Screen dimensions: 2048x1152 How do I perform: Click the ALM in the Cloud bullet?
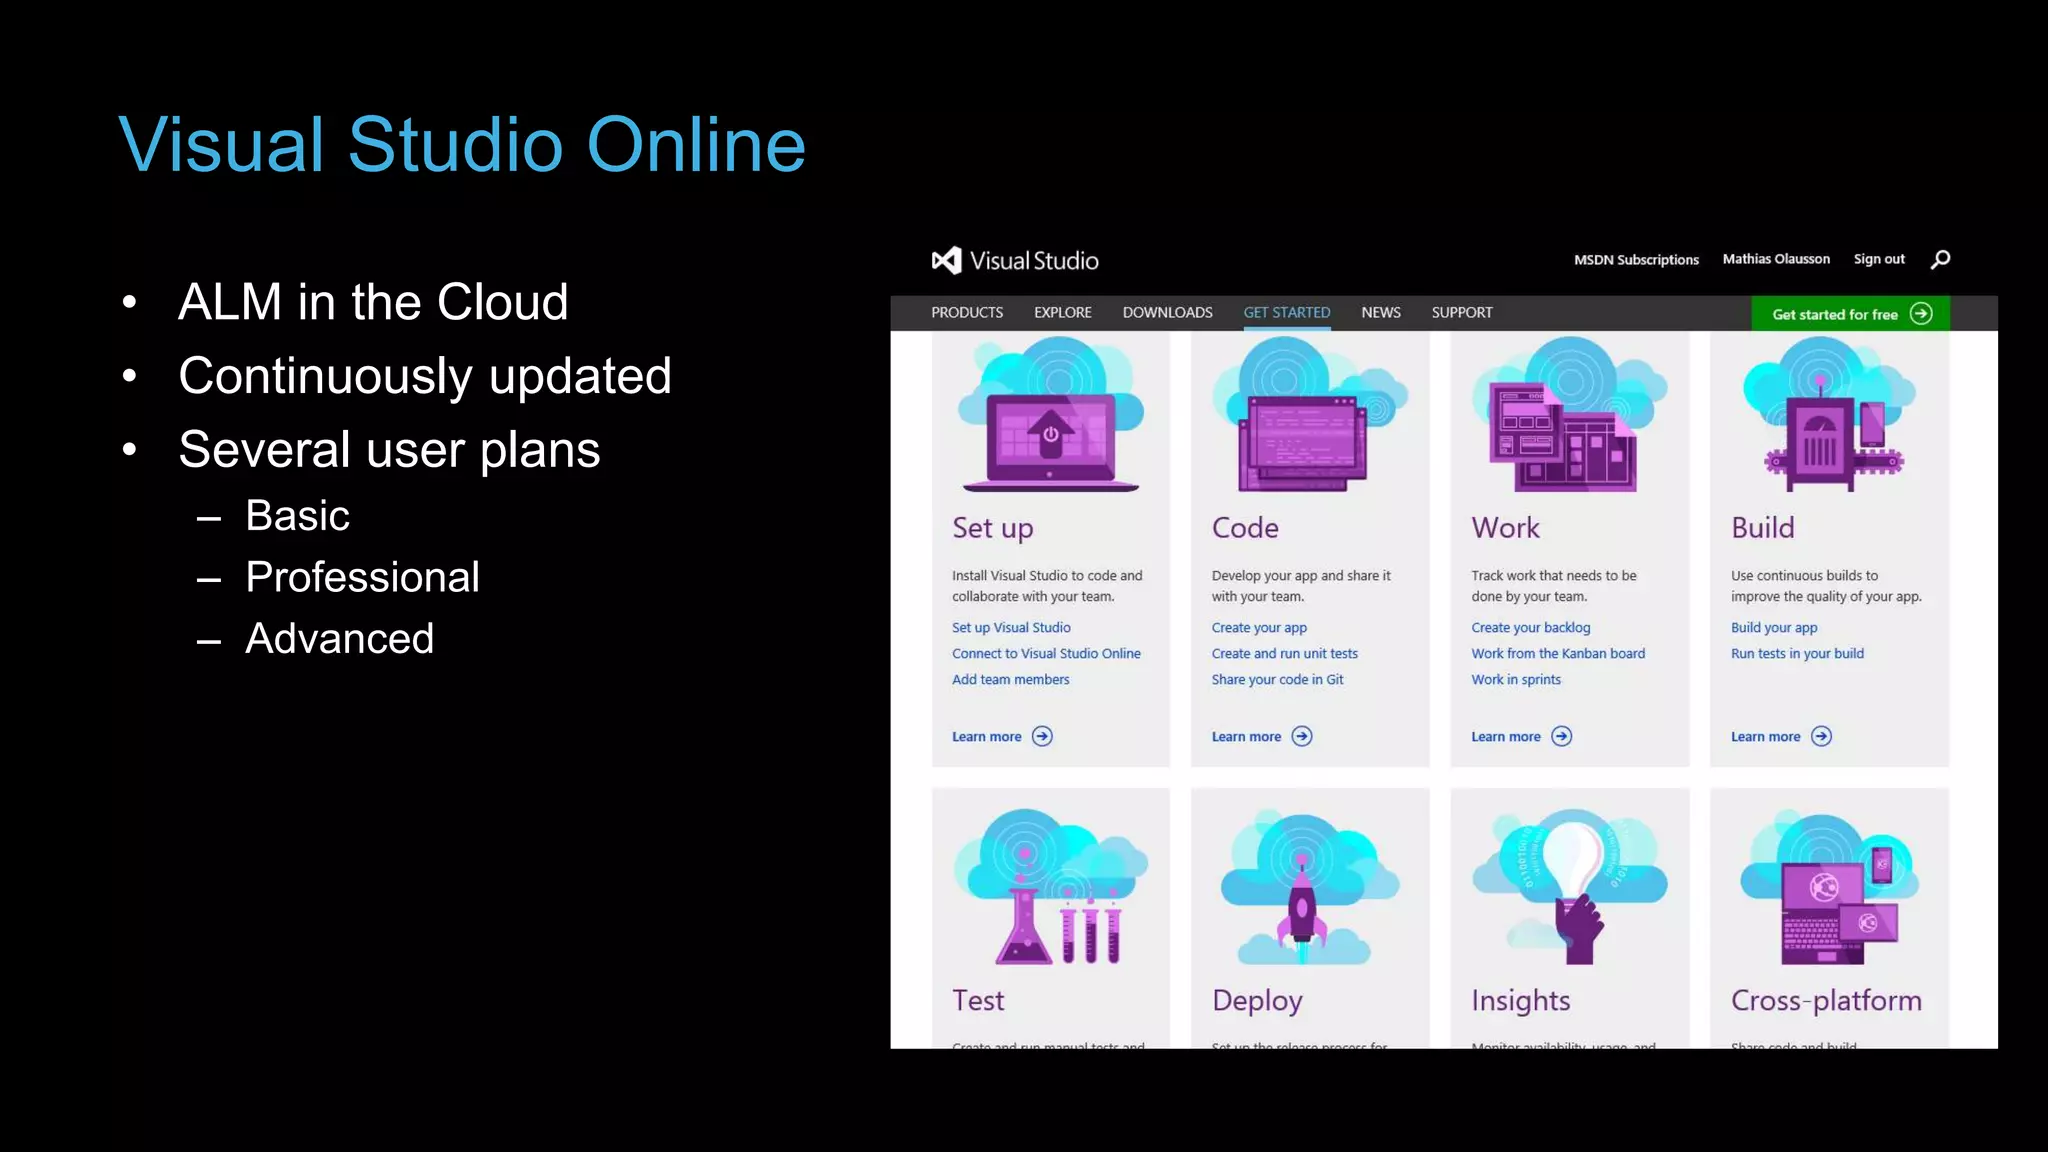pos(373,302)
